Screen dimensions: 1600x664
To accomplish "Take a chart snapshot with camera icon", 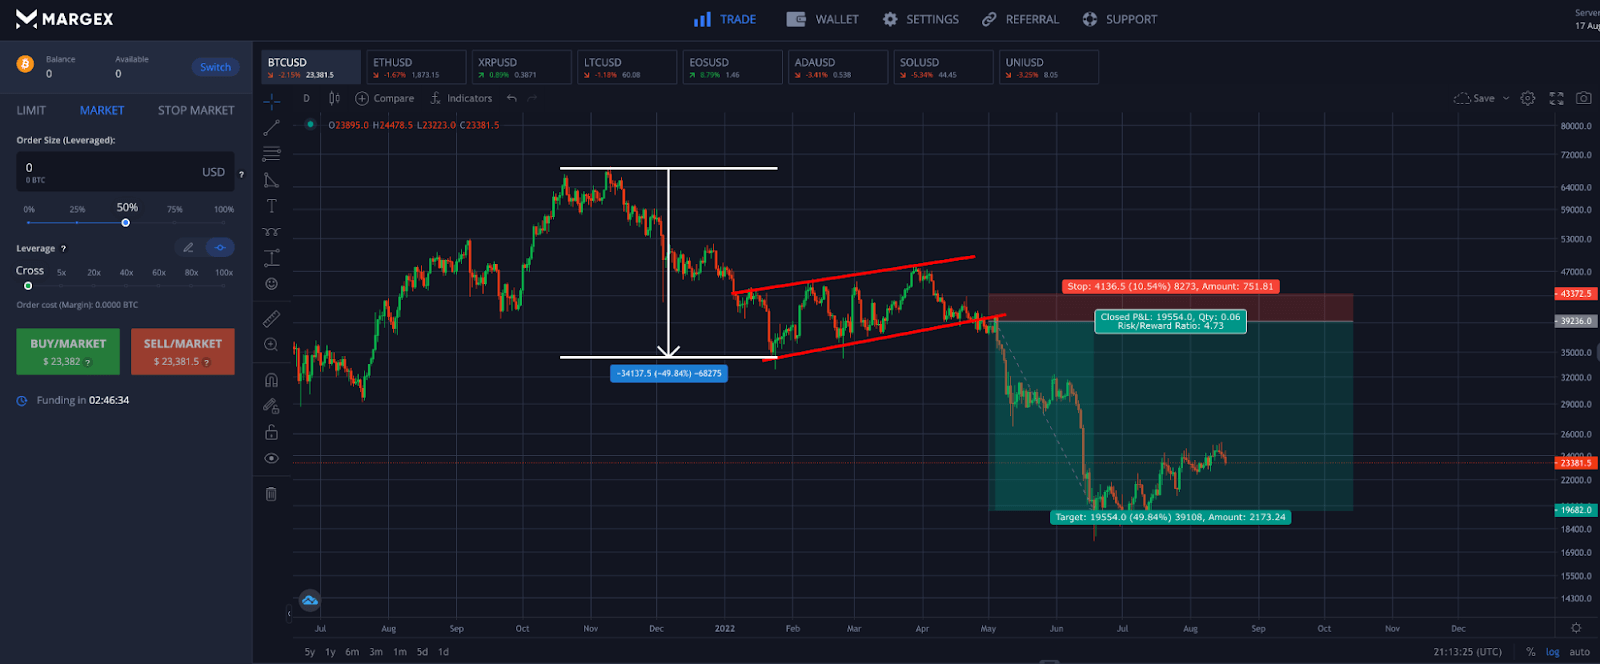I will [1583, 98].
